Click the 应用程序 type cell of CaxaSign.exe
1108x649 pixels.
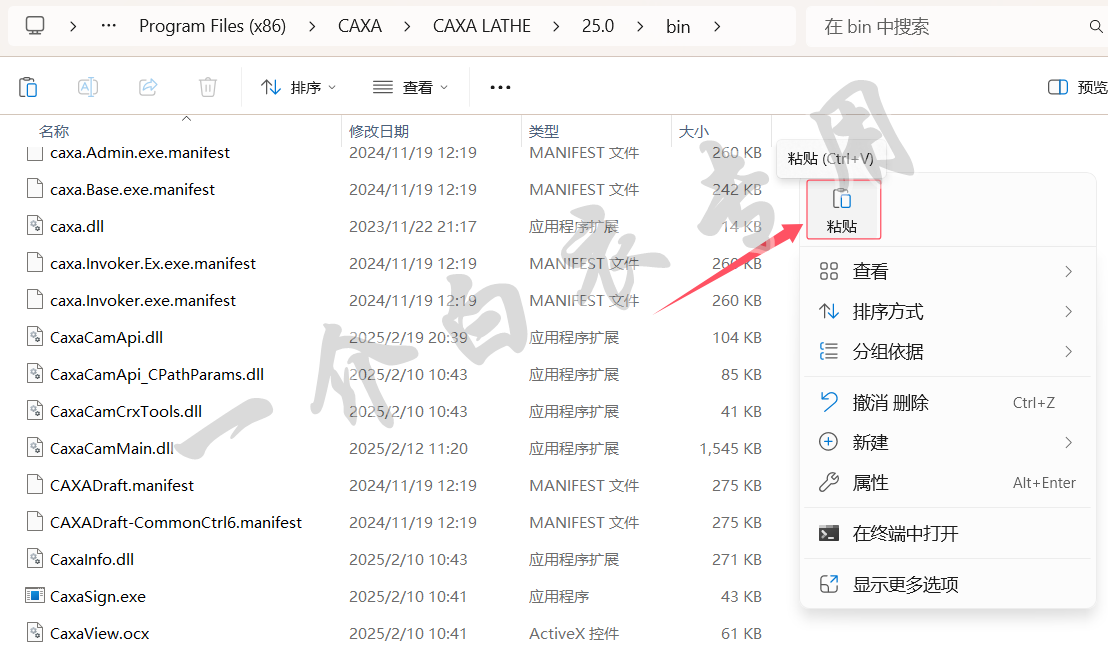pos(559,597)
